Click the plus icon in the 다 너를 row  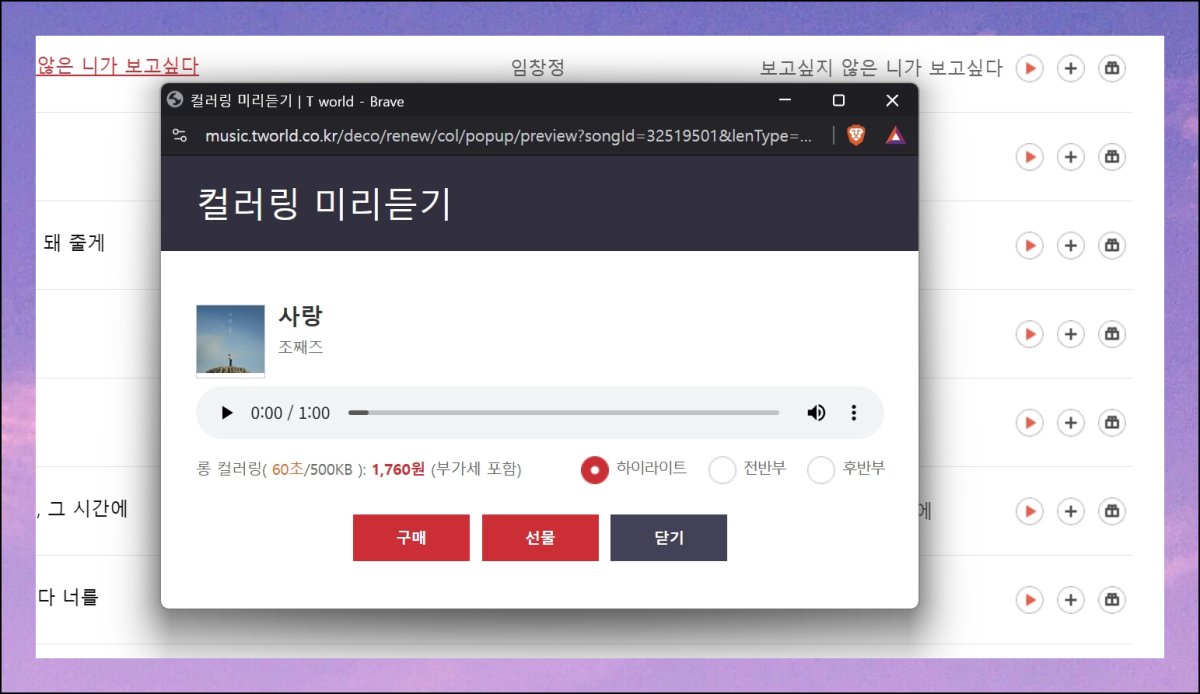coord(1070,599)
